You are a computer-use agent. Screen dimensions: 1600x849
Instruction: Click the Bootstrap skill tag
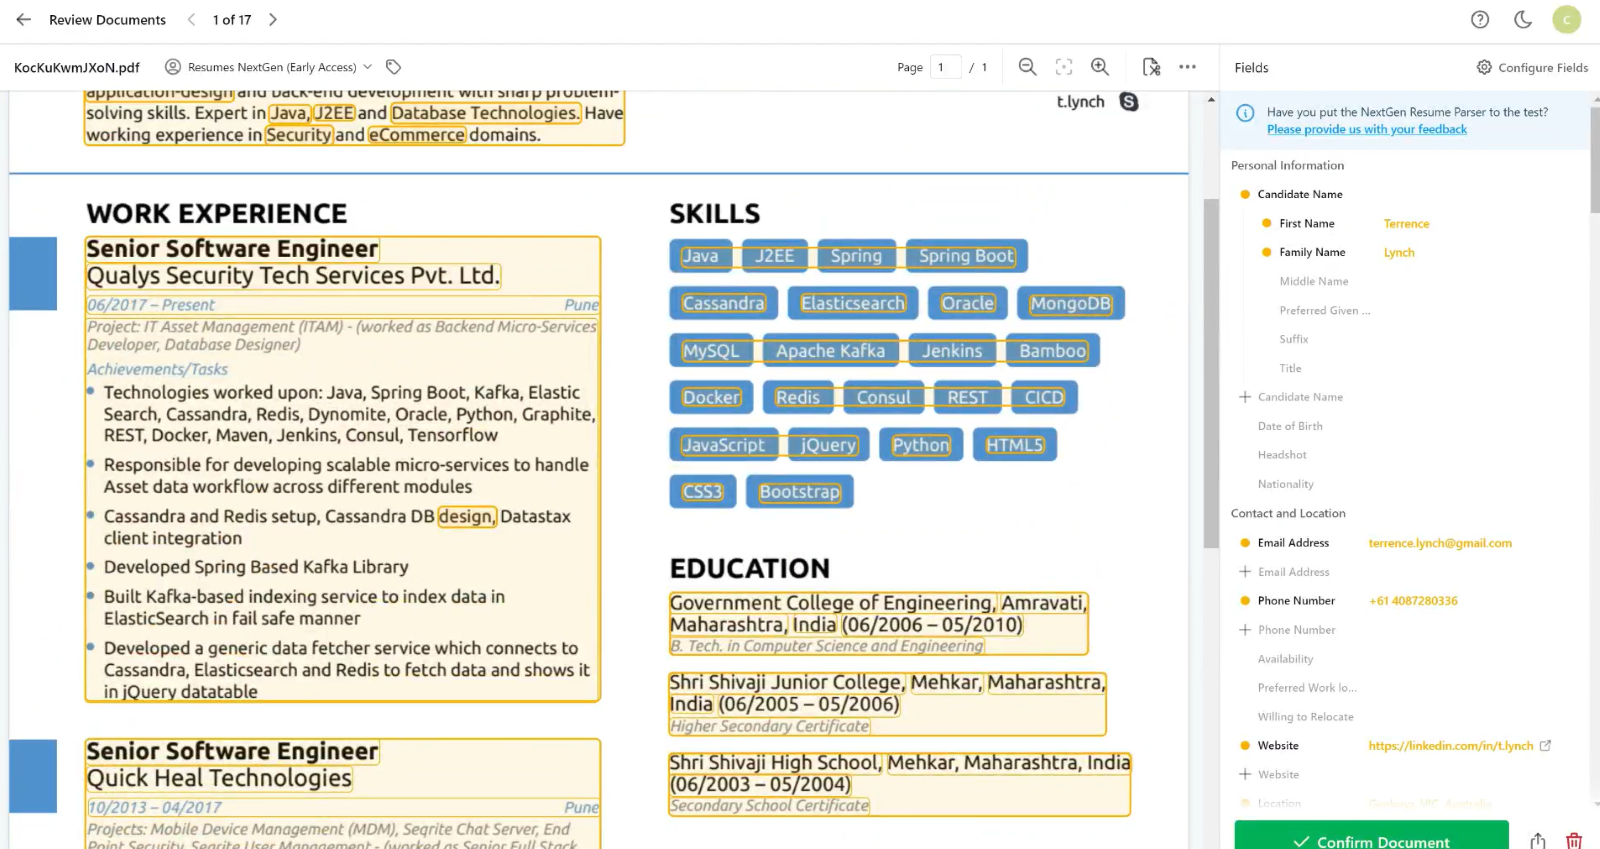pos(799,492)
